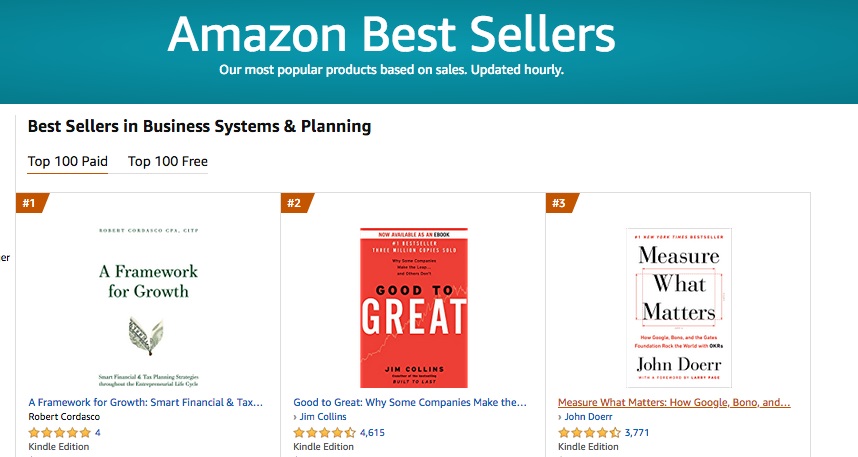Click the Amazon Best Sellers banner heading
Image resolution: width=858 pixels, height=457 pixels.
392,34
